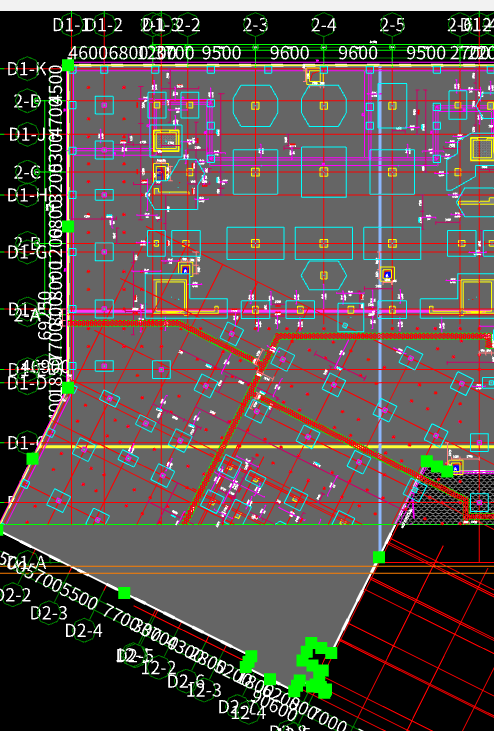The width and height of the screenshot is (494, 731).
Task: Click the D1-2 axis label at top
Action: point(105,25)
